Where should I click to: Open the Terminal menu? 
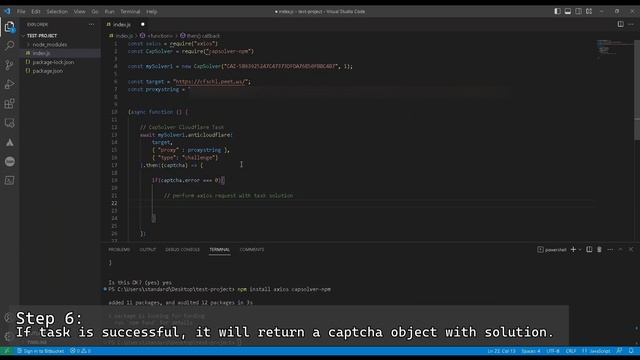[x=130, y=11]
